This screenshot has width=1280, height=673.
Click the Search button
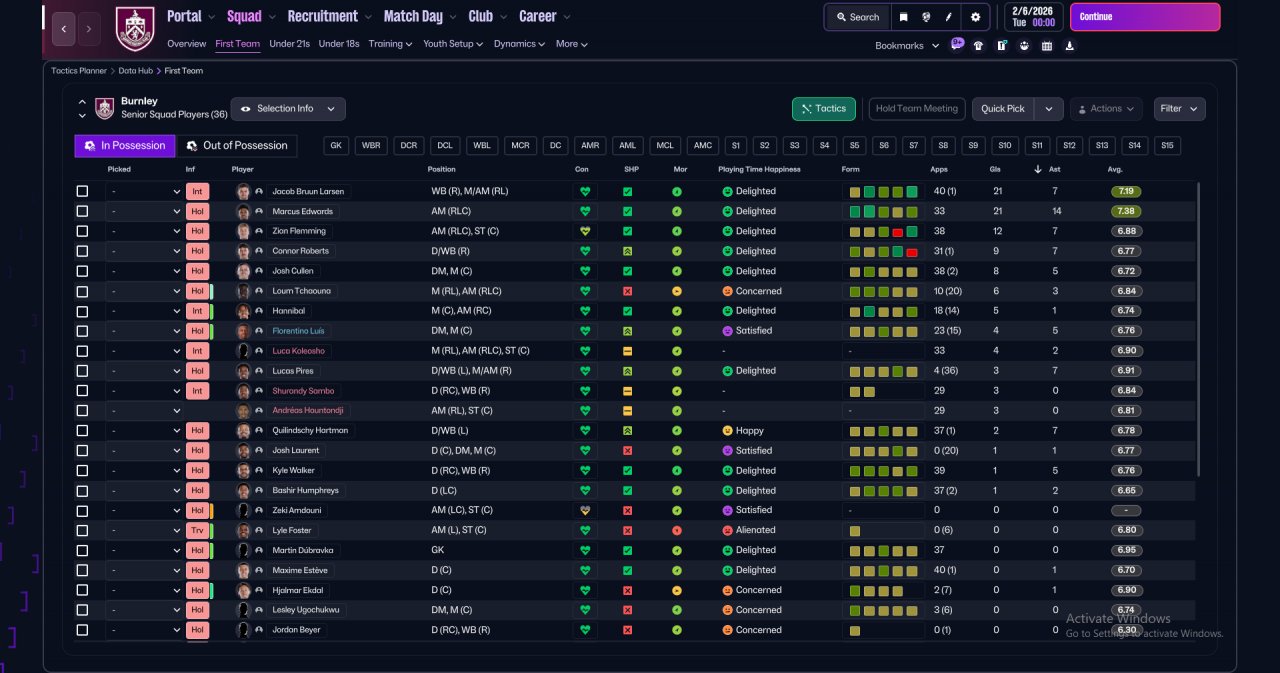pos(857,17)
